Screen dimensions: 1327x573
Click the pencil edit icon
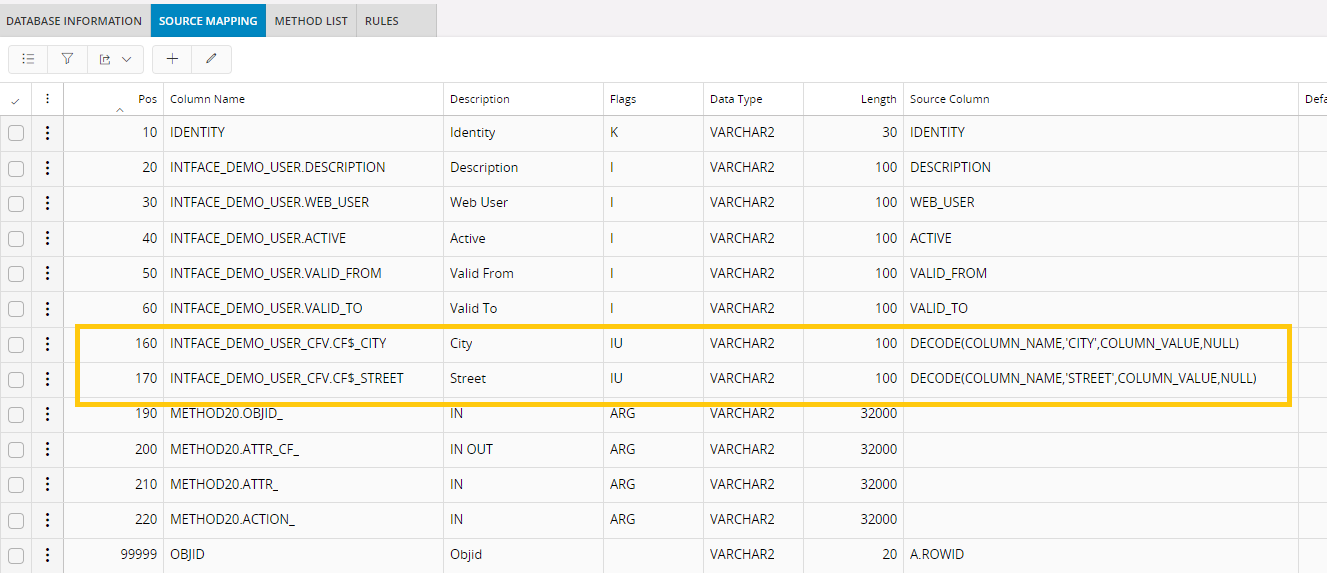point(211,59)
